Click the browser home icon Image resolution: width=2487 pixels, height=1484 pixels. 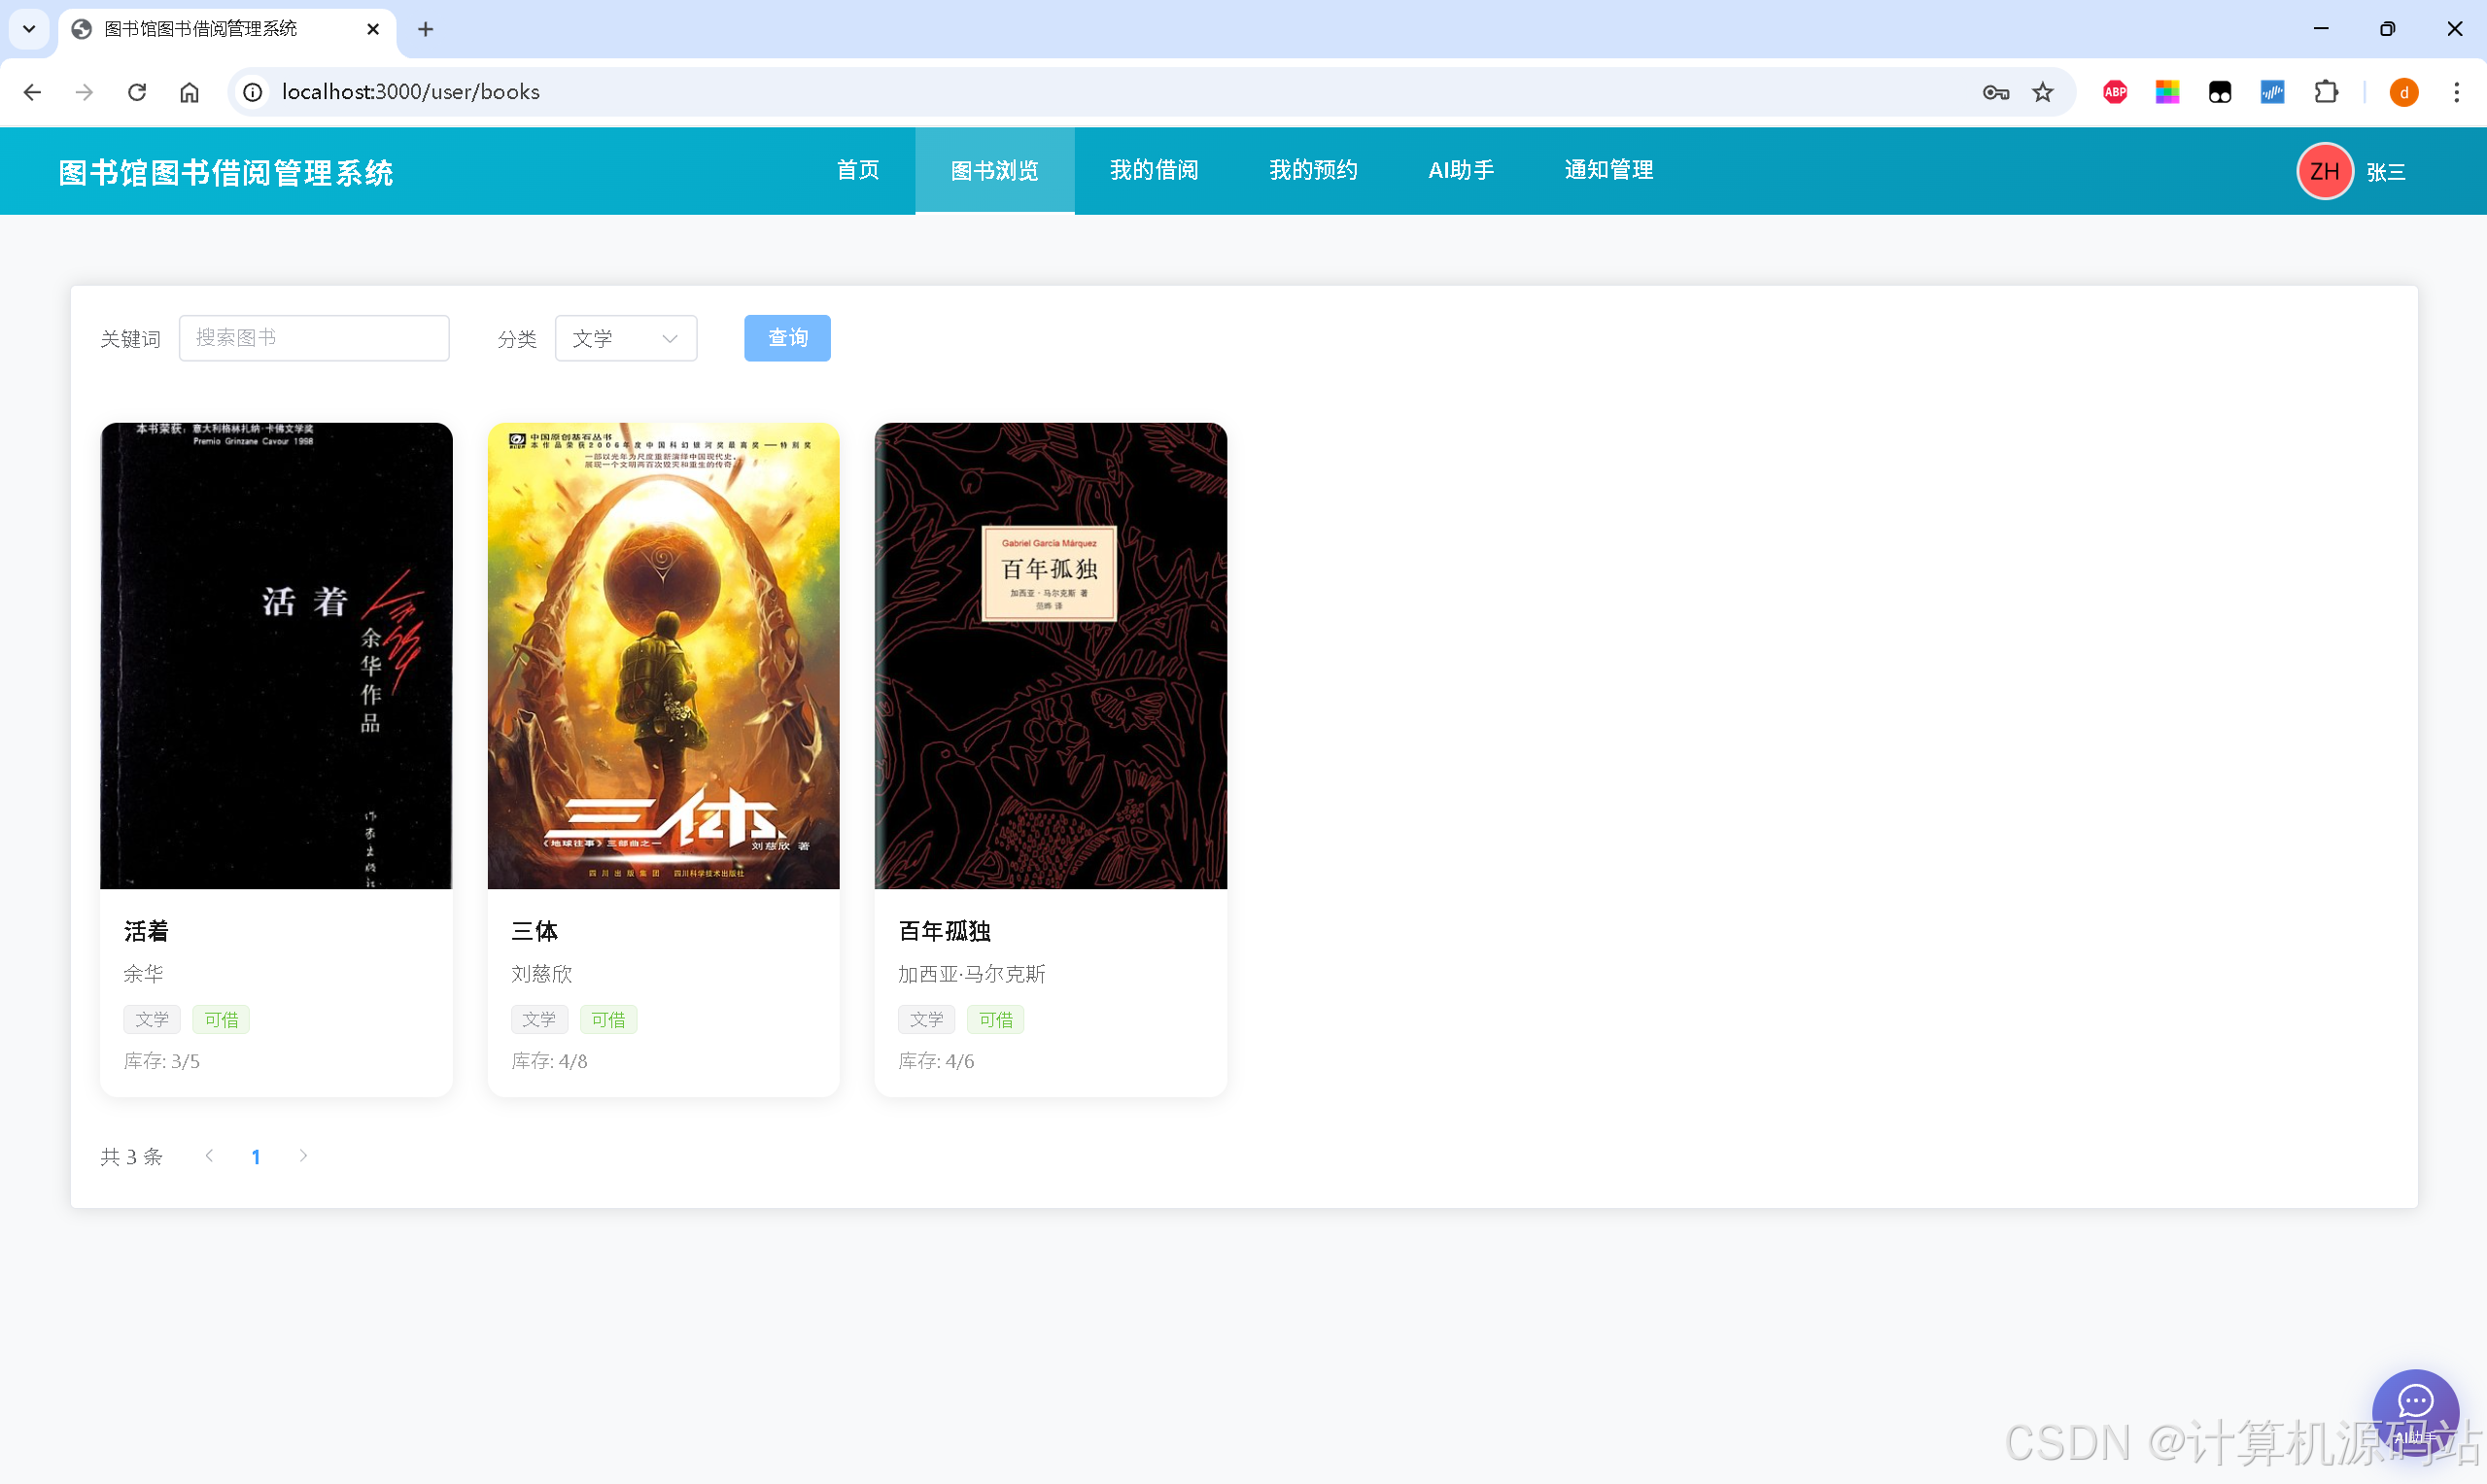pos(189,92)
